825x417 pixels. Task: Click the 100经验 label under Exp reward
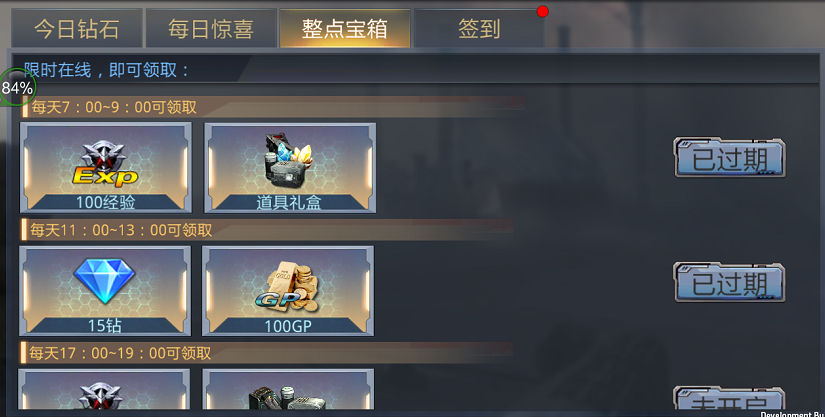pos(105,202)
